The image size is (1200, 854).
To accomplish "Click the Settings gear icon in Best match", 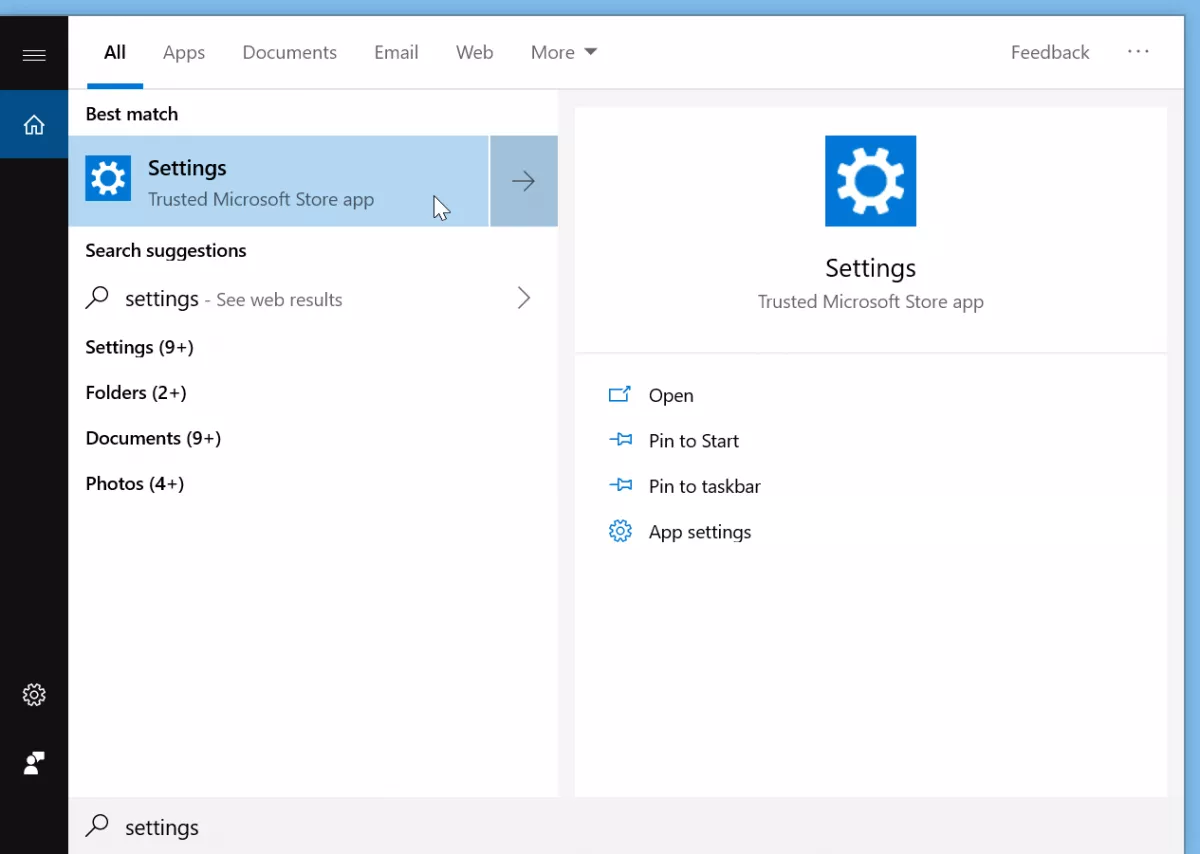I will tap(108, 179).
